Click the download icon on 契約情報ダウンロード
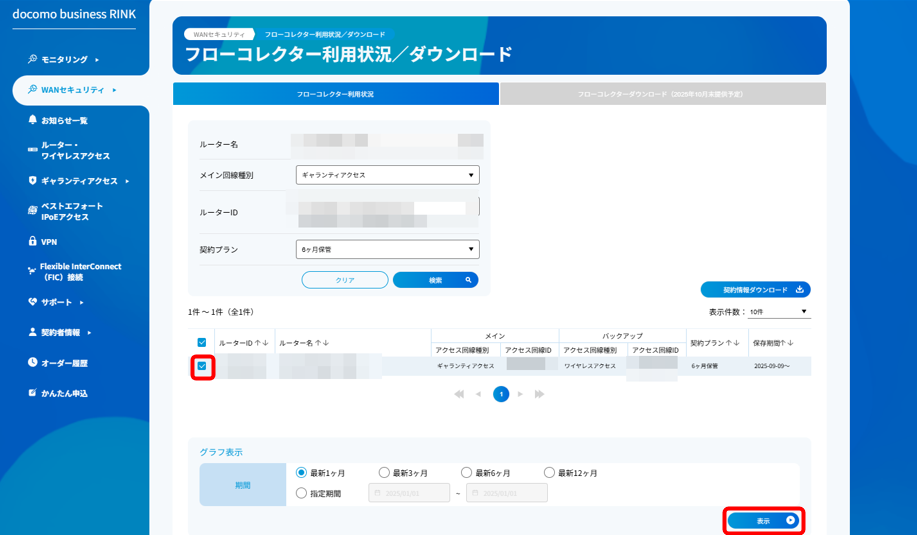The image size is (917, 535). point(799,289)
